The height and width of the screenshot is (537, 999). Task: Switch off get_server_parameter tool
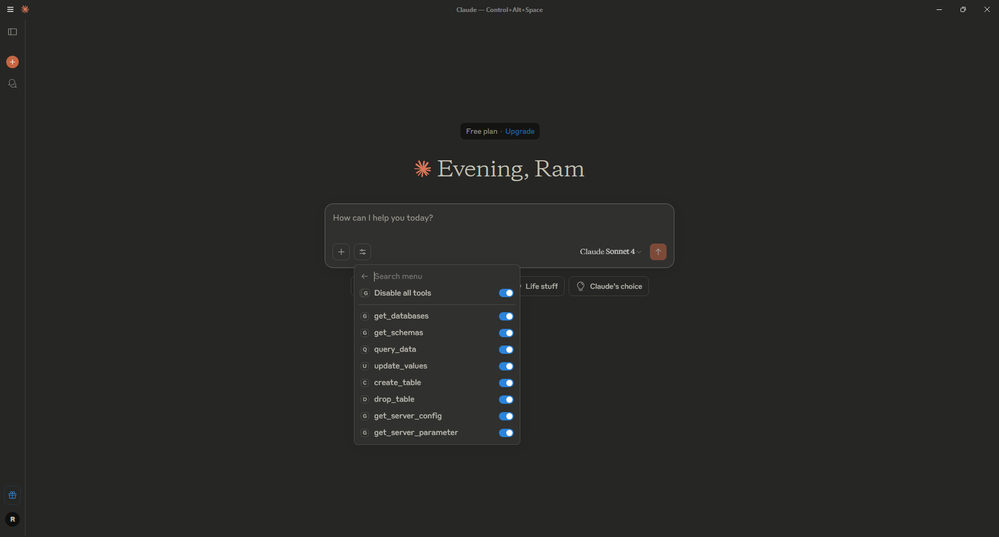[x=506, y=433]
